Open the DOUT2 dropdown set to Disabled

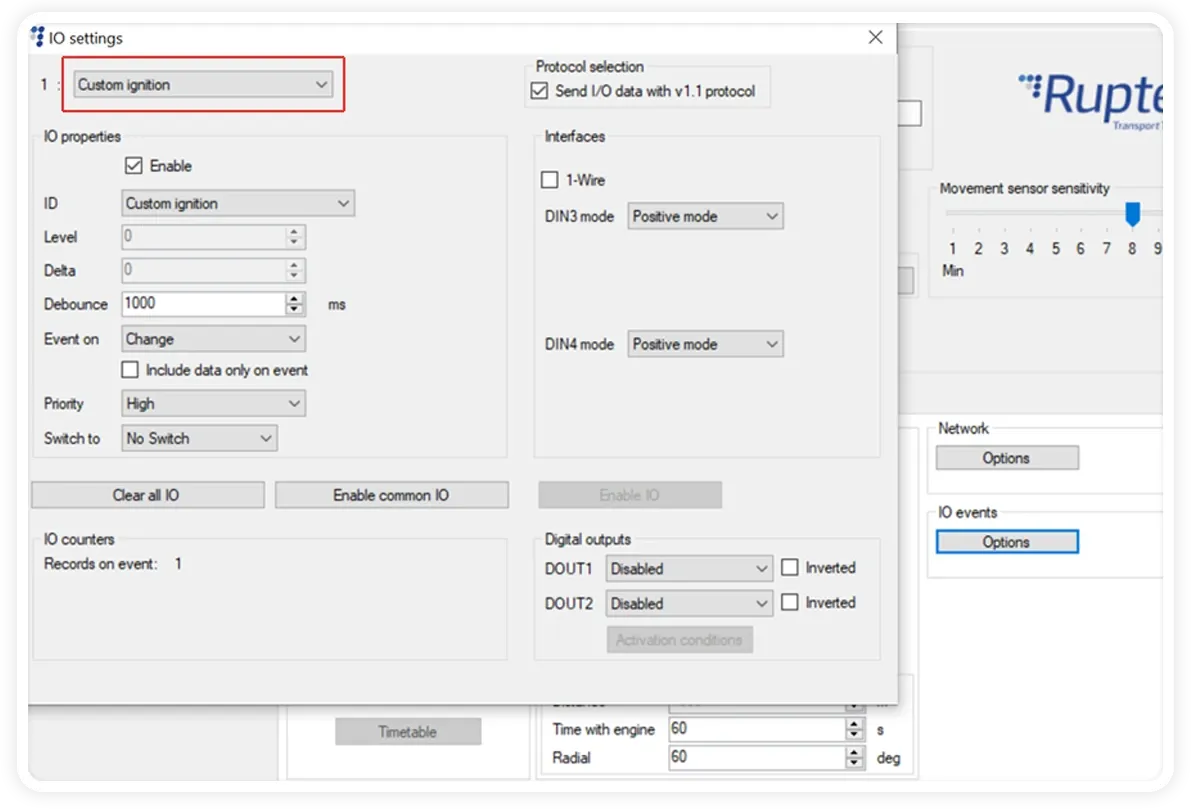689,603
